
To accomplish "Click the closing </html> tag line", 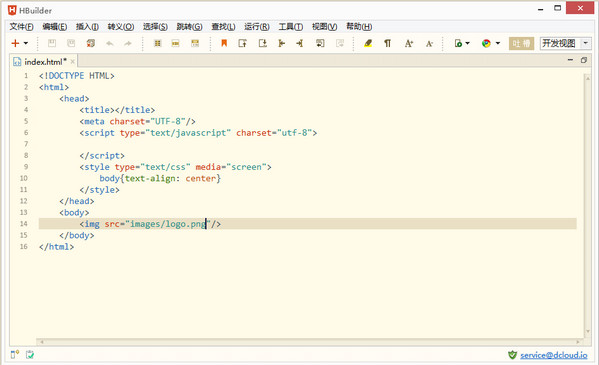I will point(56,247).
